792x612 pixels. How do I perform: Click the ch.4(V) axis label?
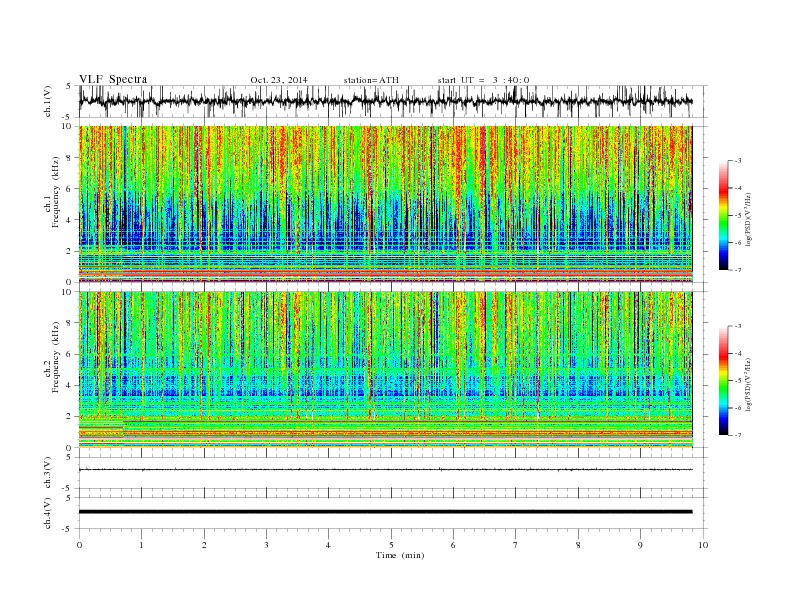click(48, 513)
